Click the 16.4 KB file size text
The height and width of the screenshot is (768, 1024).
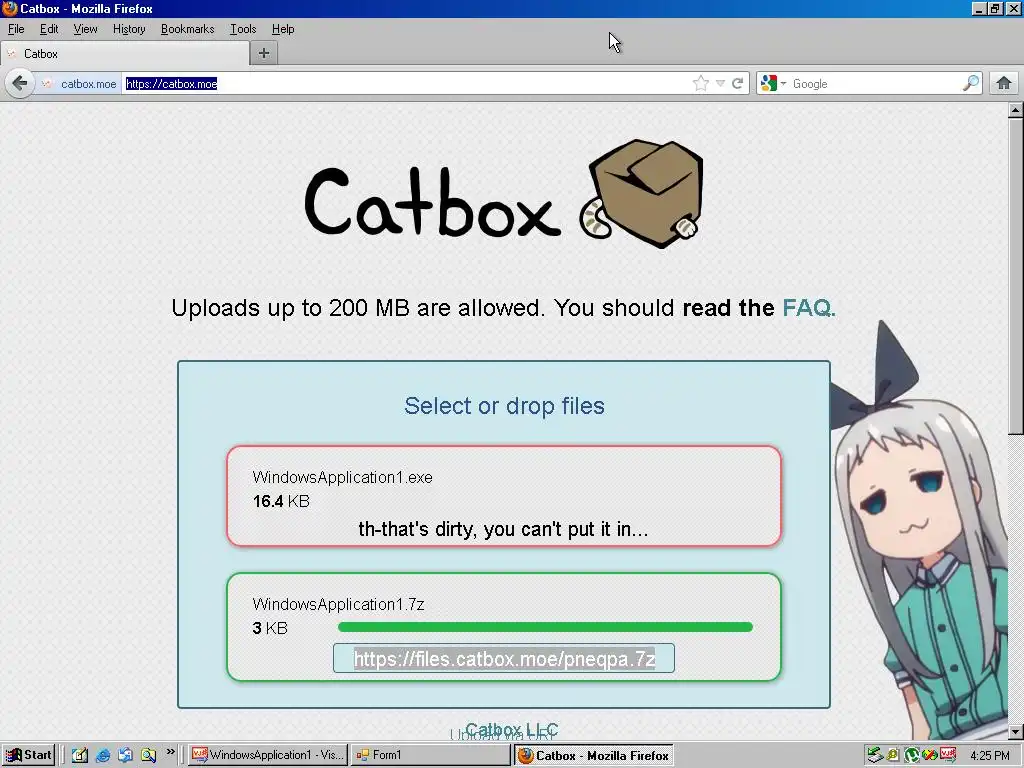tap(281, 501)
